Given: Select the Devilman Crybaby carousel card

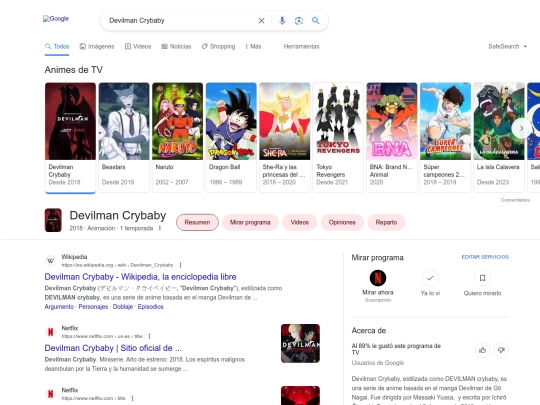Looking at the screenshot, I should [x=70, y=137].
